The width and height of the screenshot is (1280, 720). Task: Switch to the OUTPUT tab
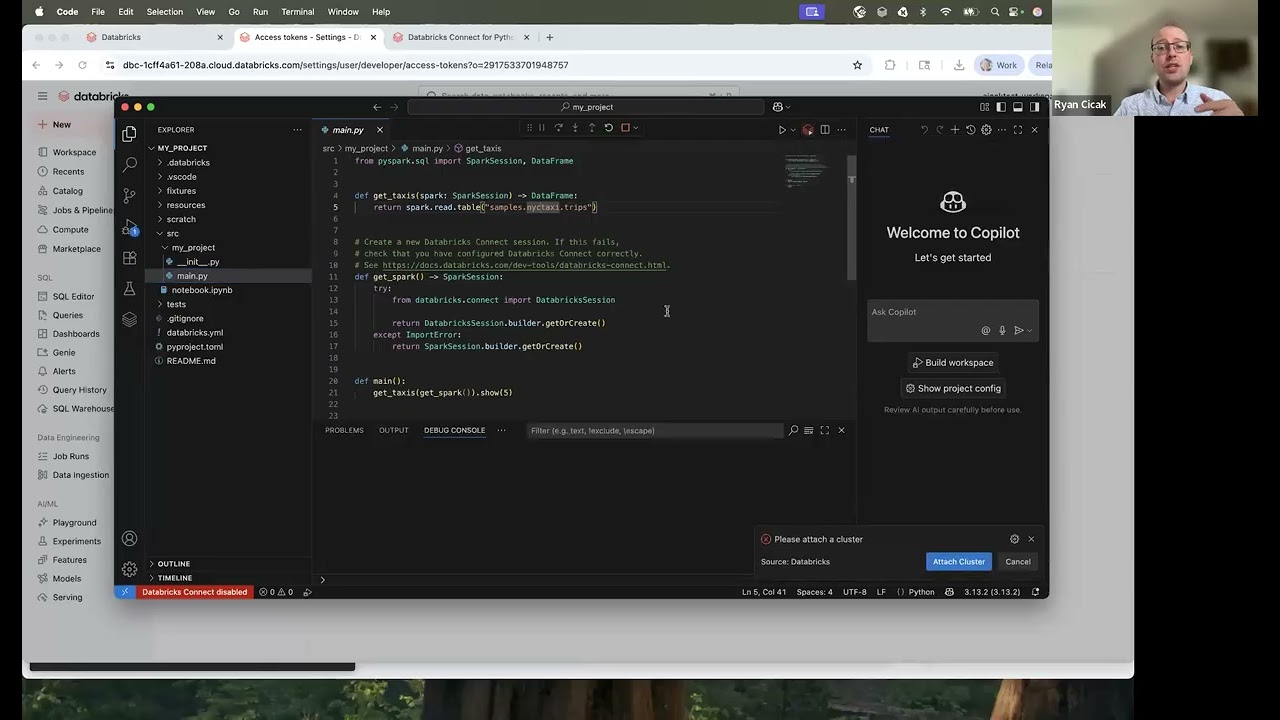(393, 431)
